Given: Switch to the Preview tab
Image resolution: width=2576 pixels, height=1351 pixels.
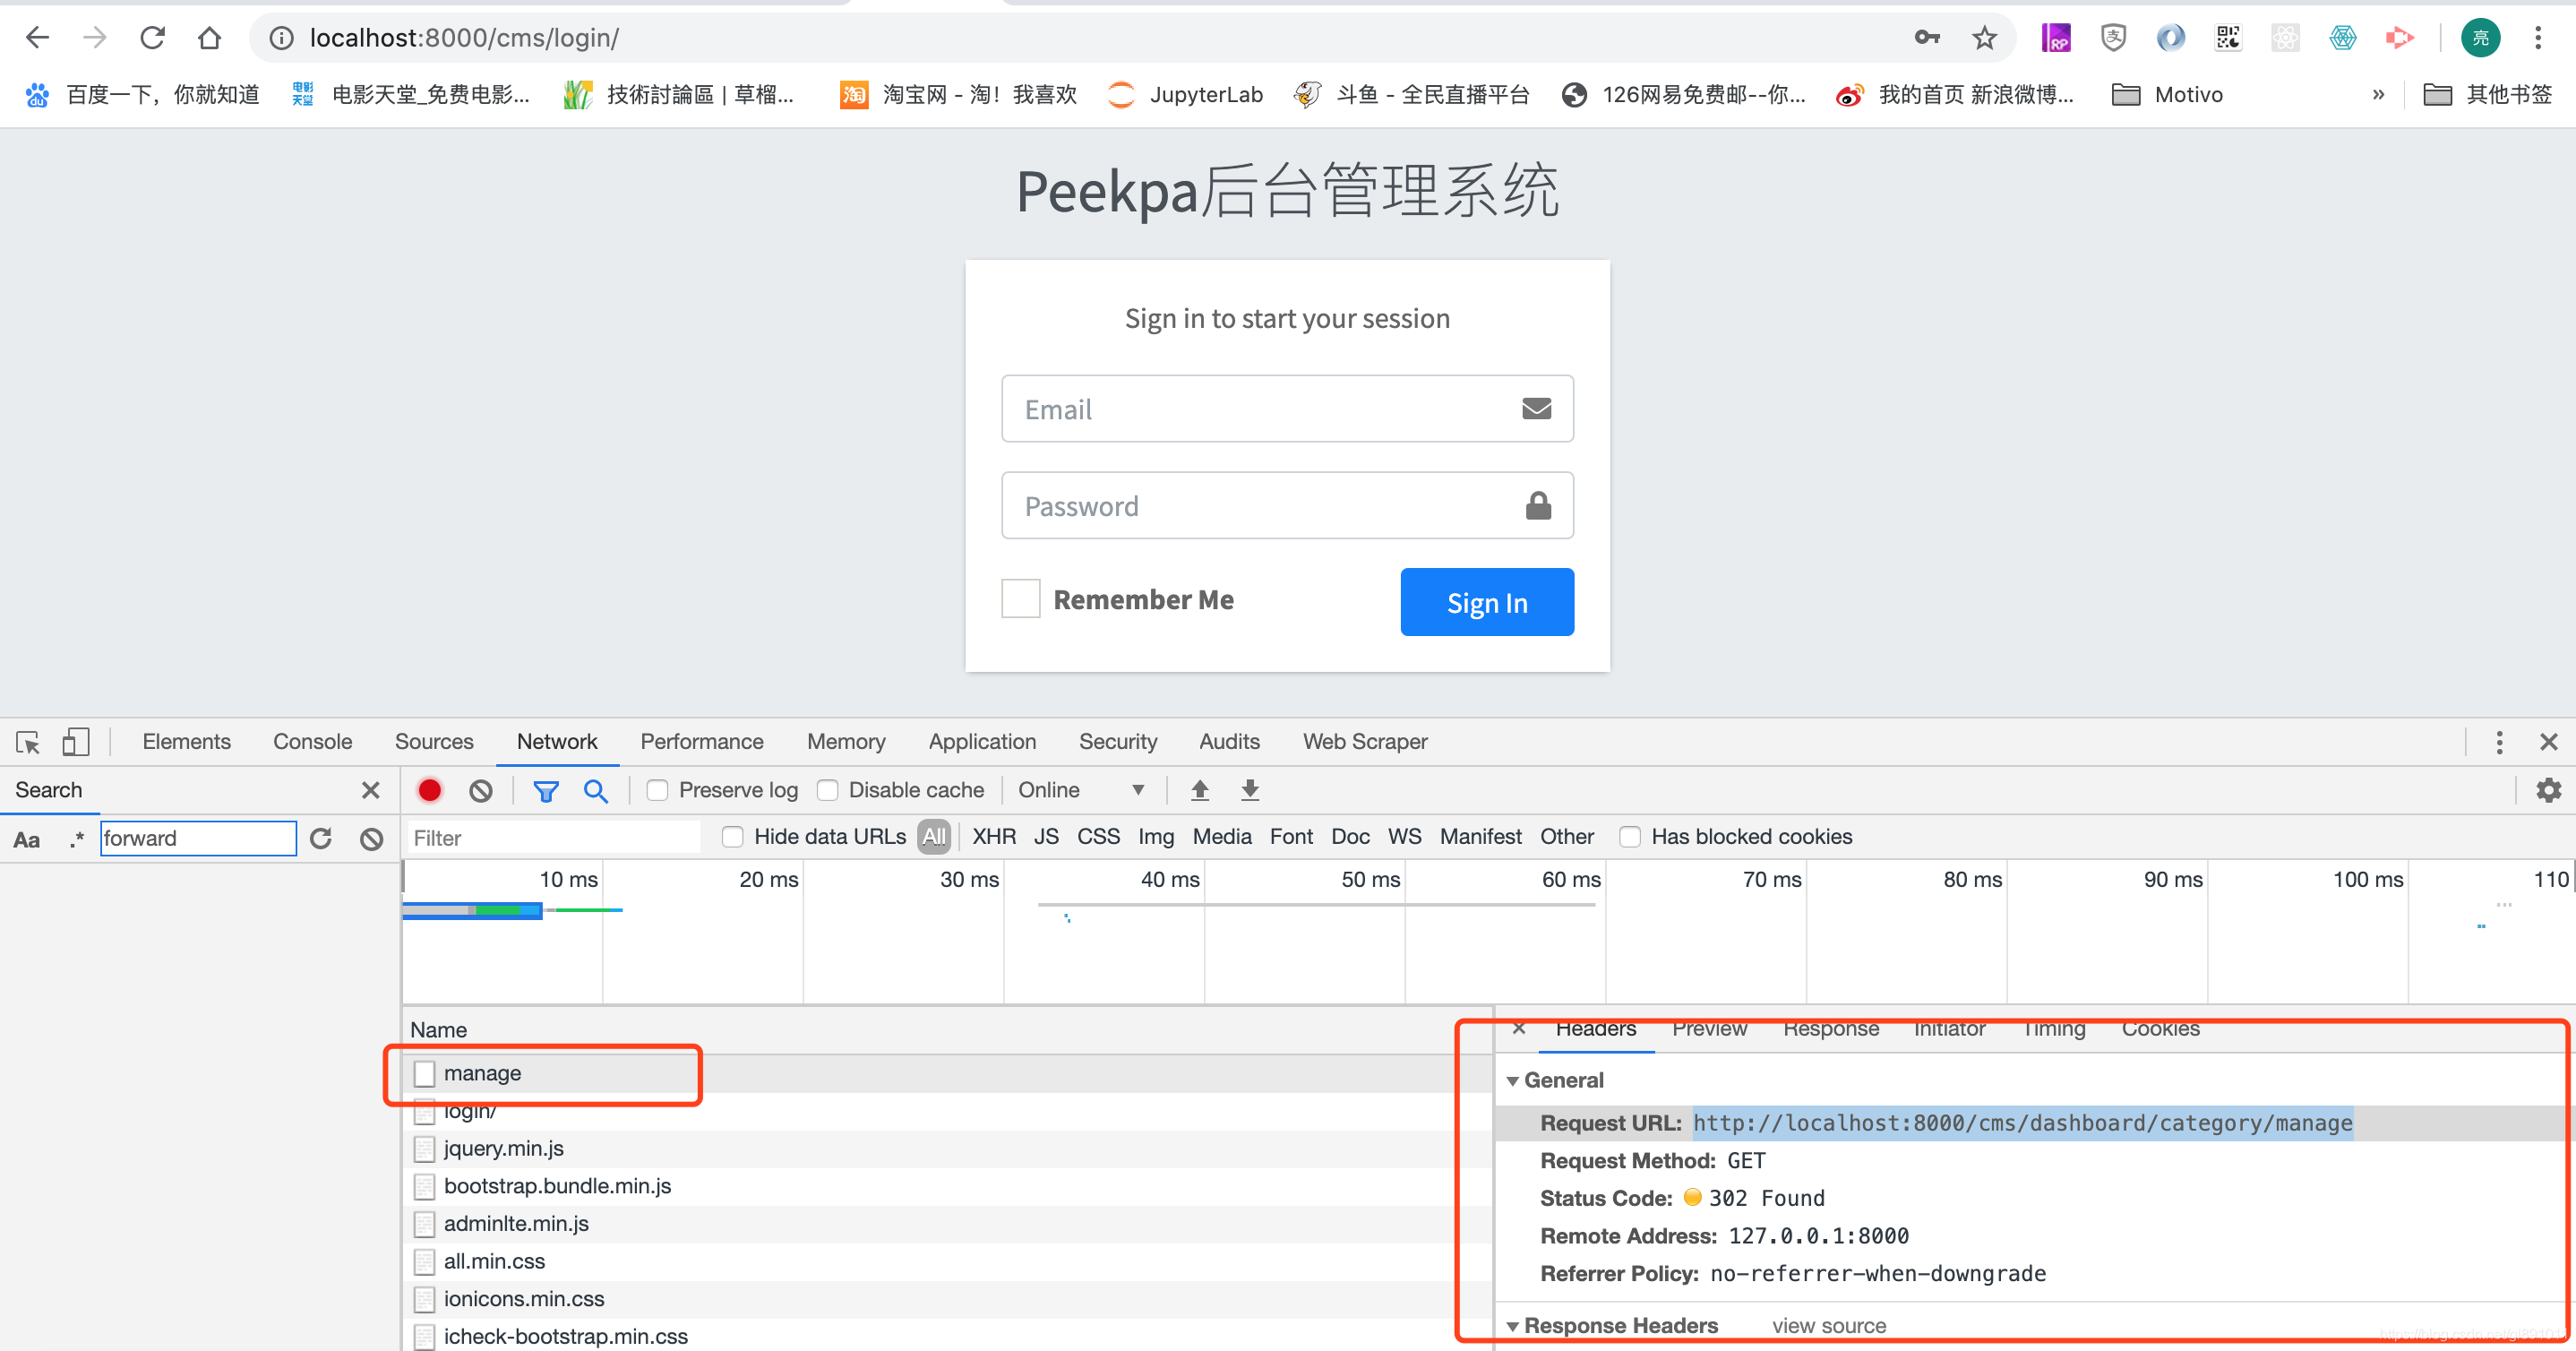Looking at the screenshot, I should 1709,1028.
